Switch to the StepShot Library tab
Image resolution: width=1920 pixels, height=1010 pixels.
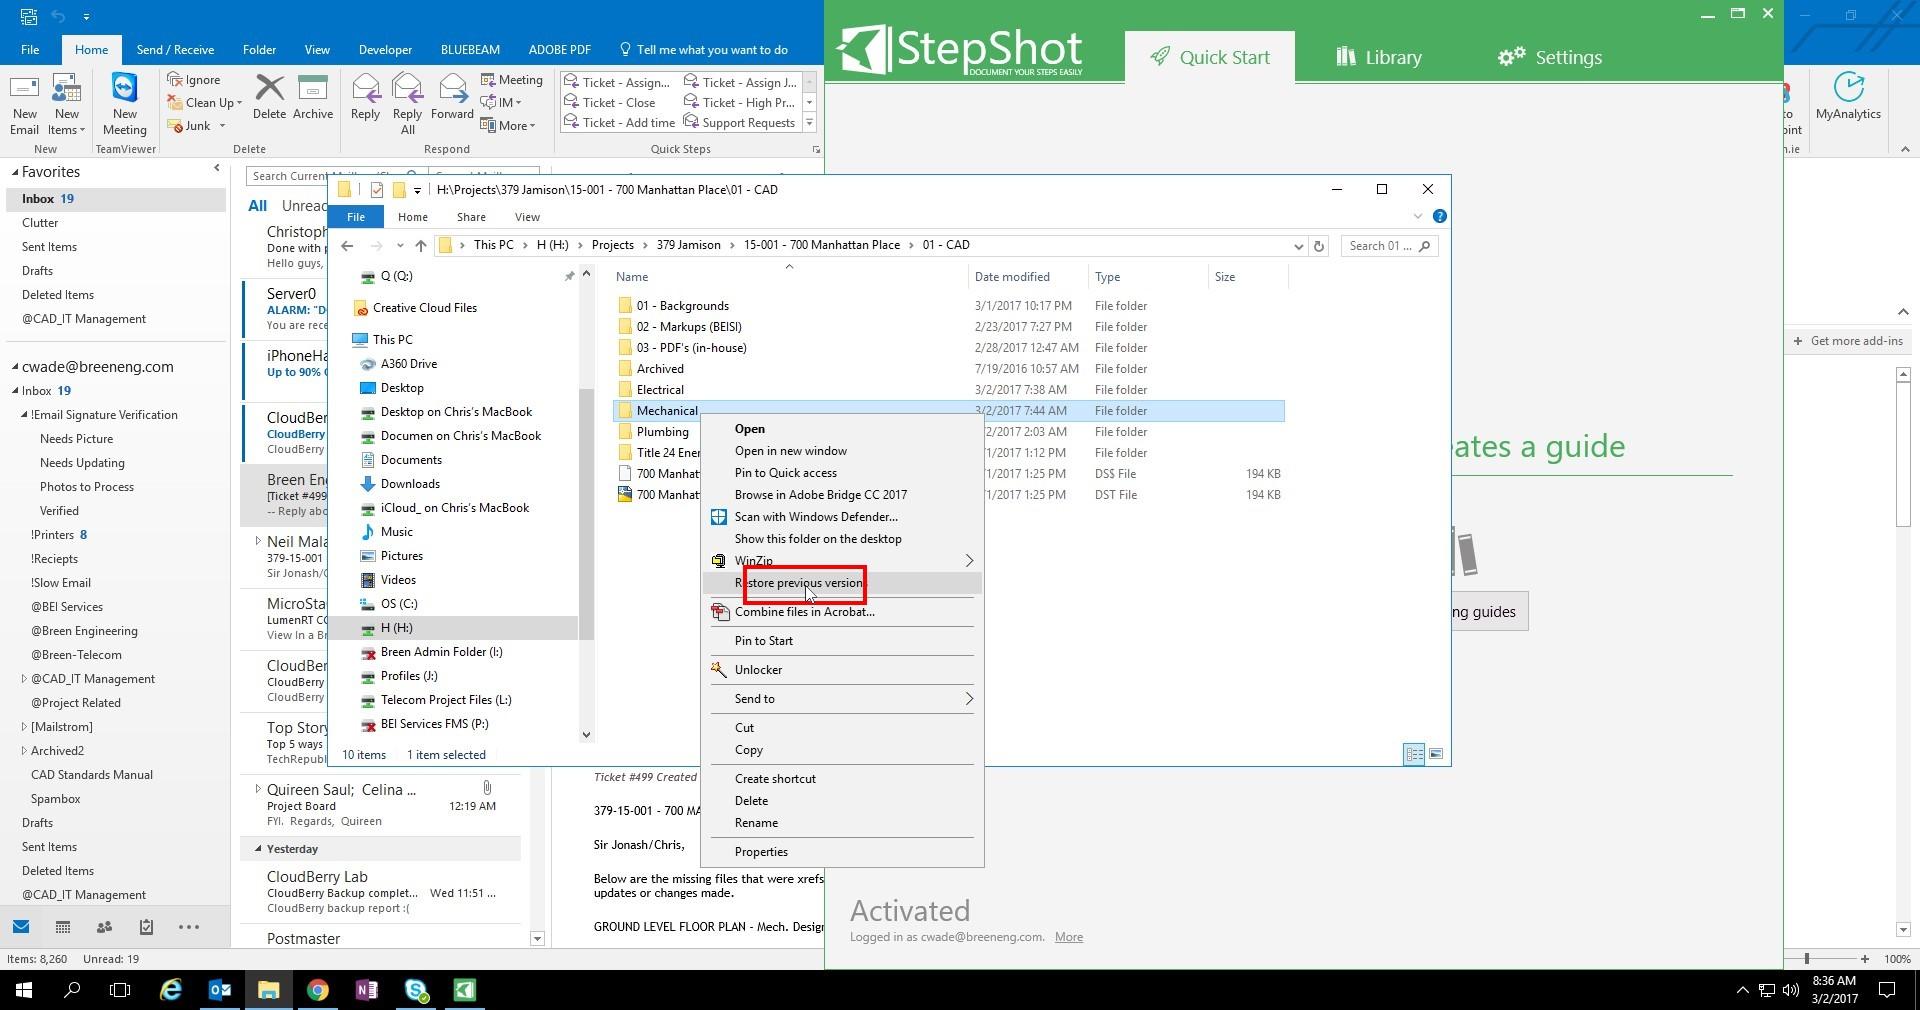tap(1378, 57)
